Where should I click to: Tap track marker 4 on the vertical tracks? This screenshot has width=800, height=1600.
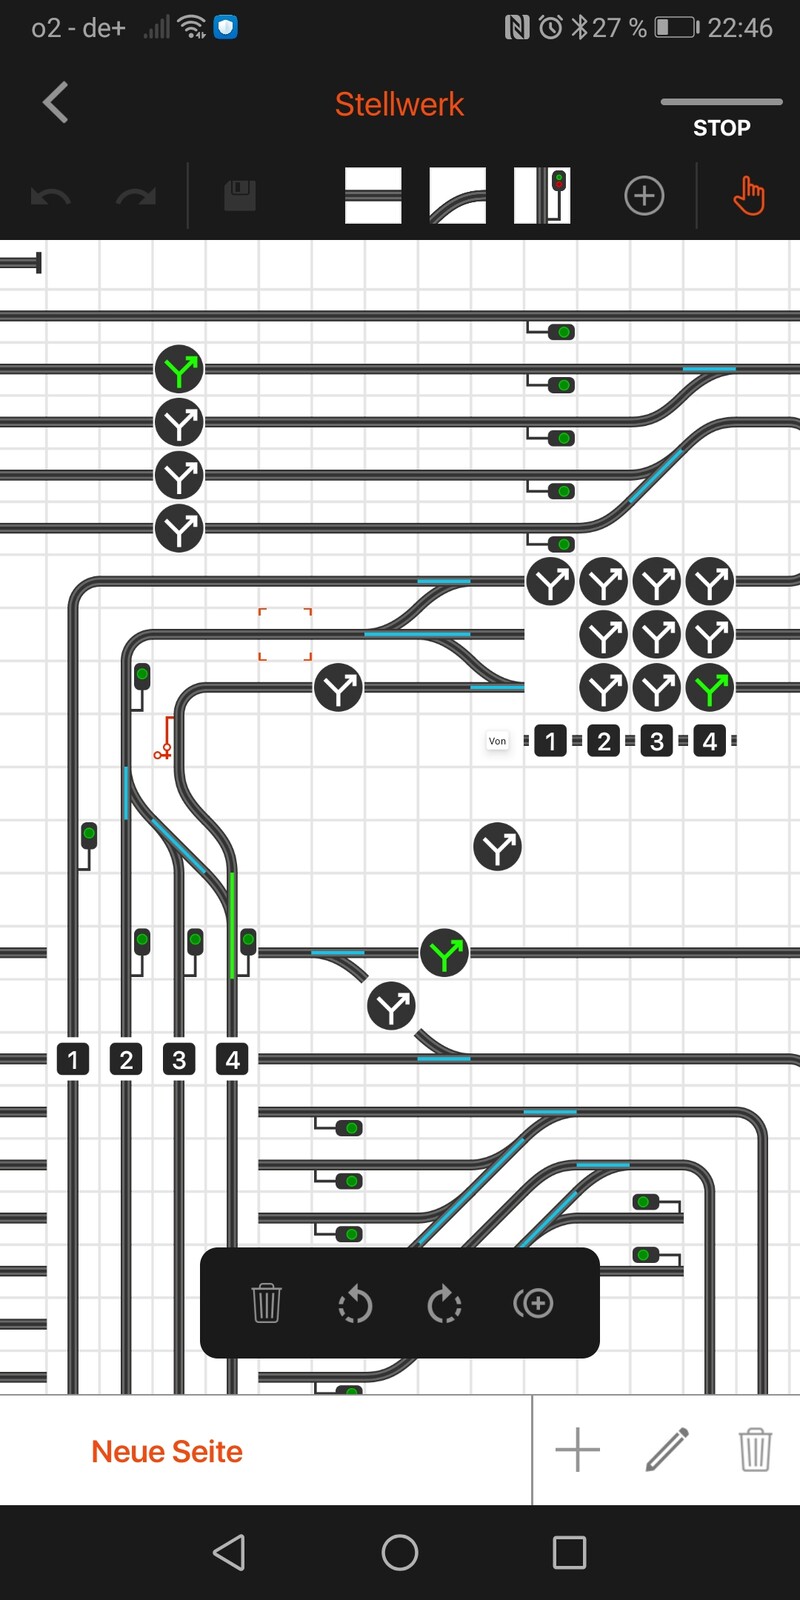click(232, 1059)
